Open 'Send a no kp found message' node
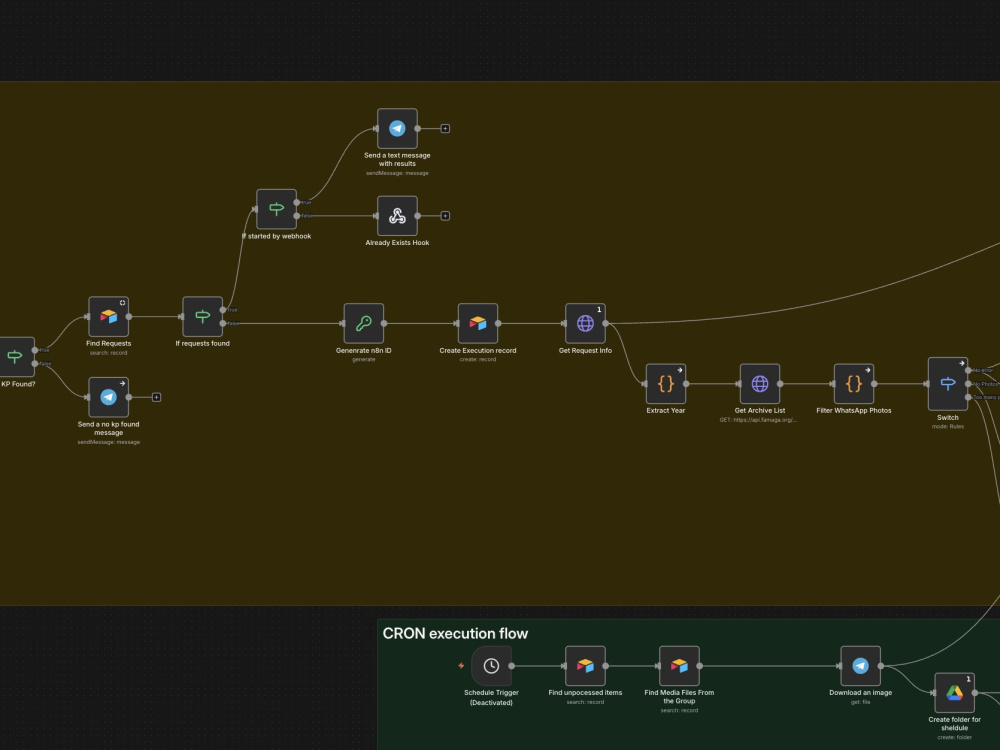The height and width of the screenshot is (750, 1000). click(108, 397)
